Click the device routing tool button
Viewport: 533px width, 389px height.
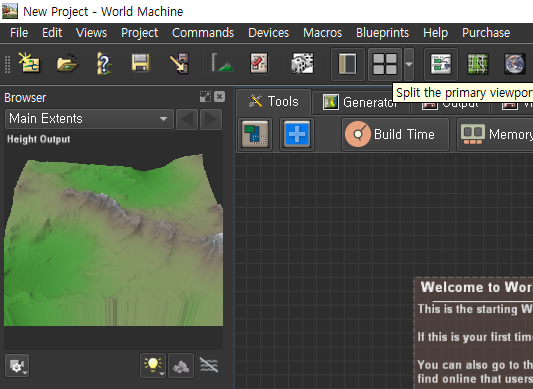[x=255, y=134]
